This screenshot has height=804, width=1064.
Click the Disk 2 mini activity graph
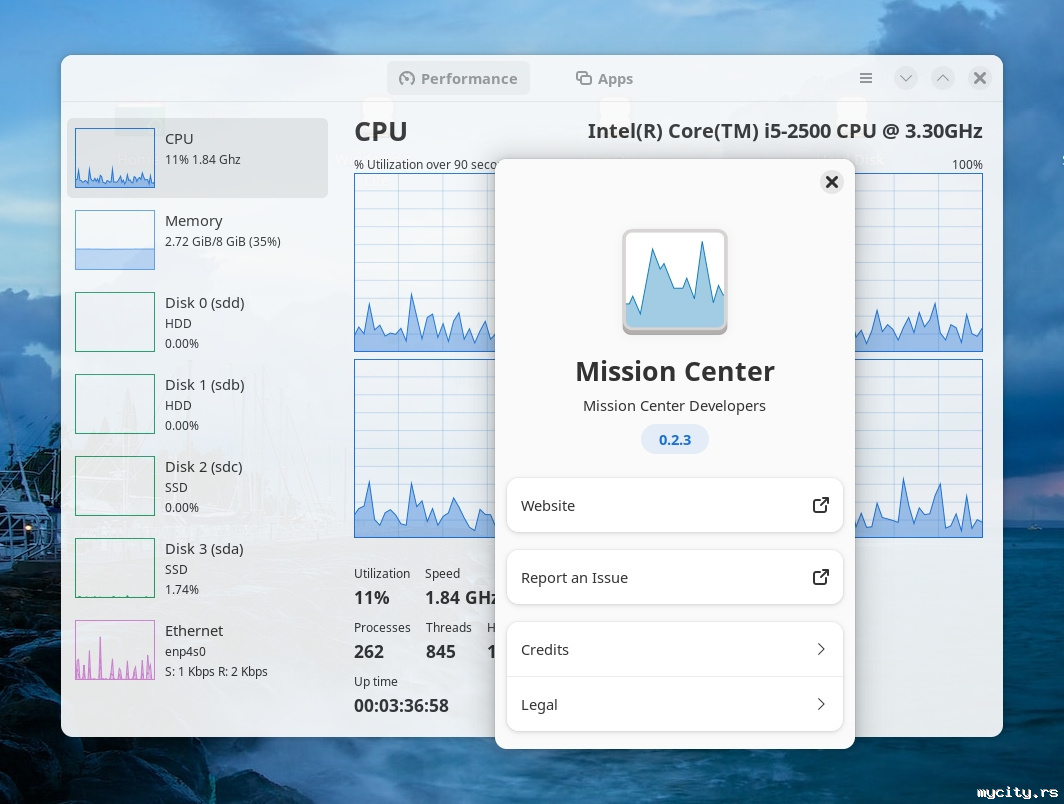click(115, 486)
